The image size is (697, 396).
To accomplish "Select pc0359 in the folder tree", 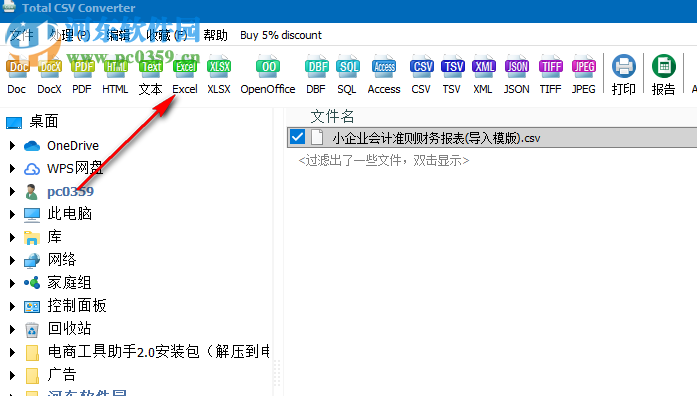I will [70, 192].
